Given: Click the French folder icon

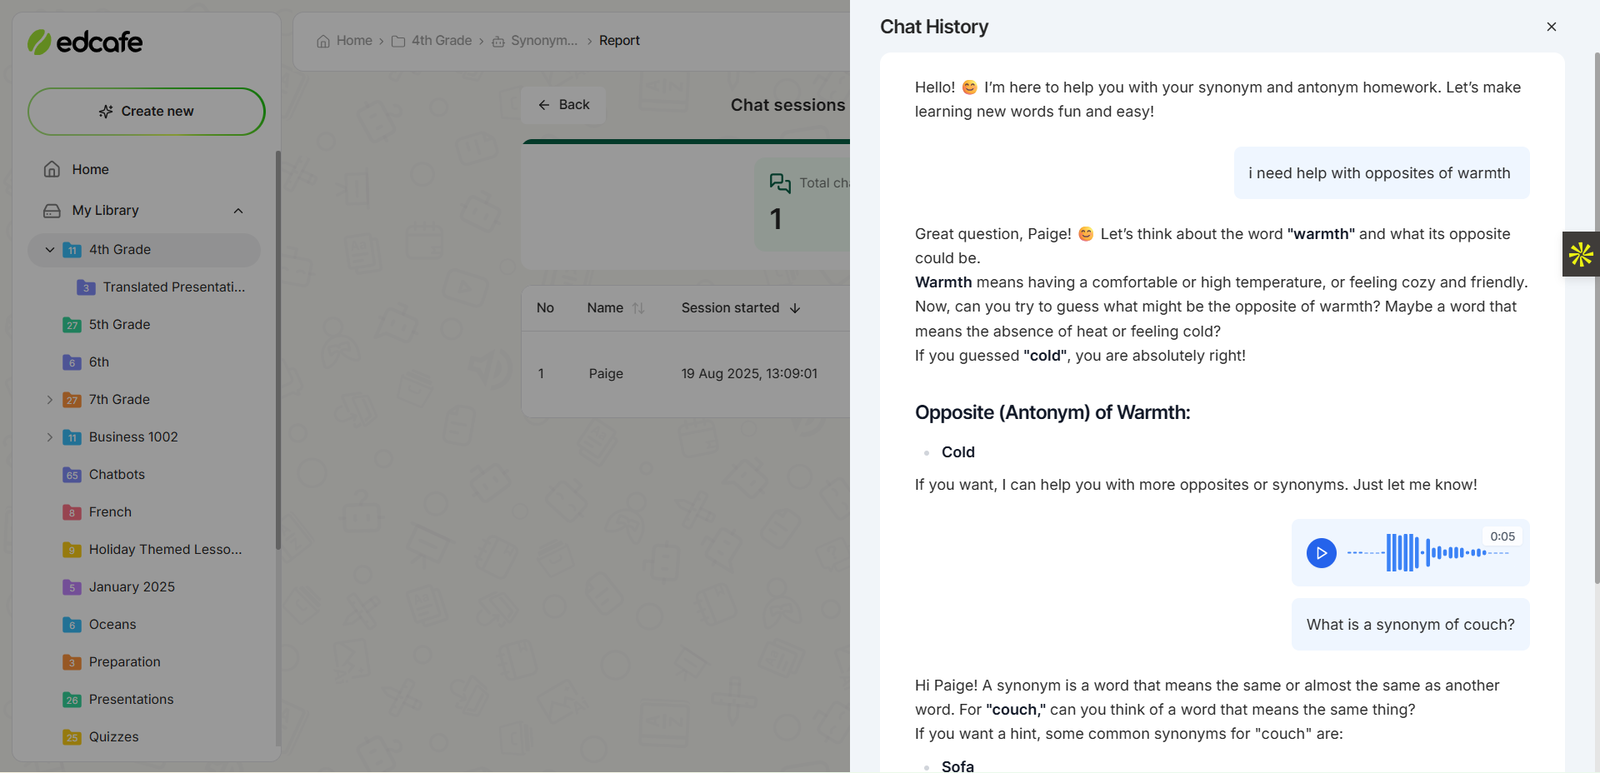Looking at the screenshot, I should click(x=72, y=513).
